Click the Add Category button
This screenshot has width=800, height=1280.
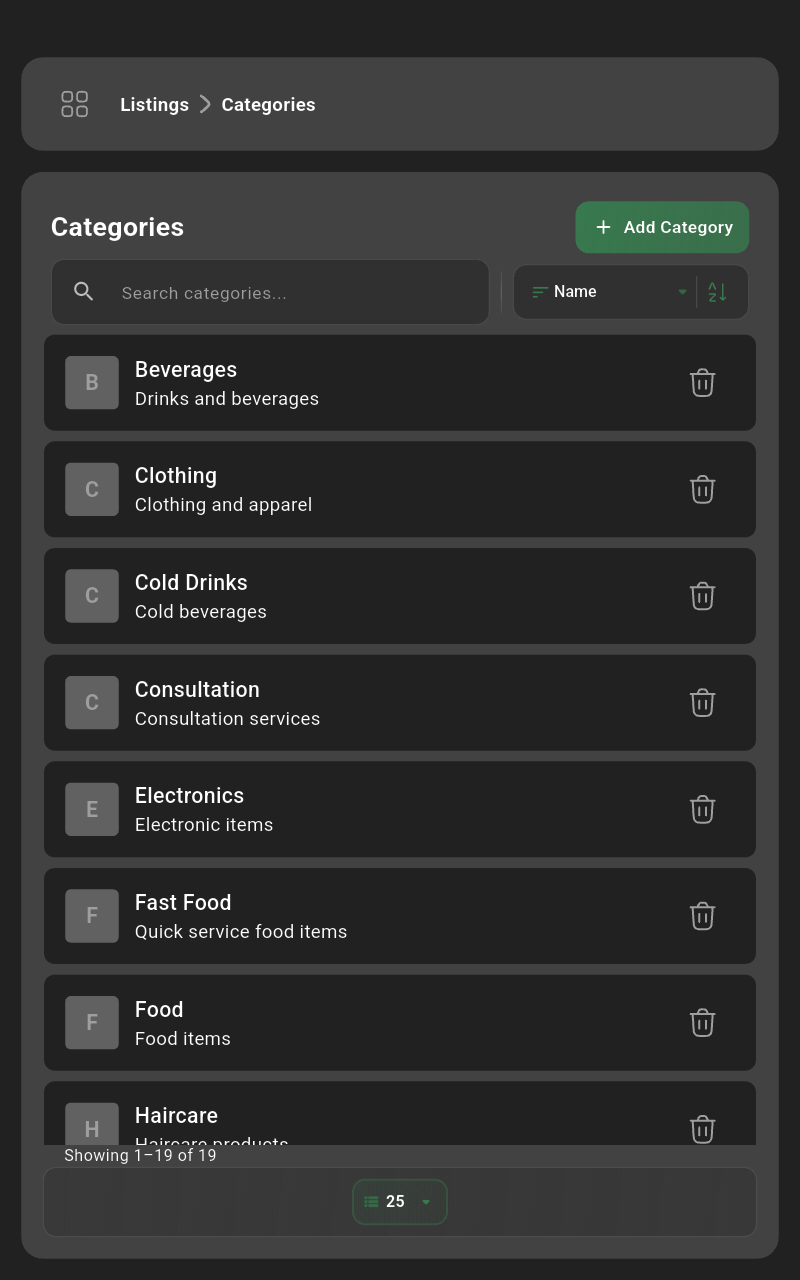click(662, 227)
